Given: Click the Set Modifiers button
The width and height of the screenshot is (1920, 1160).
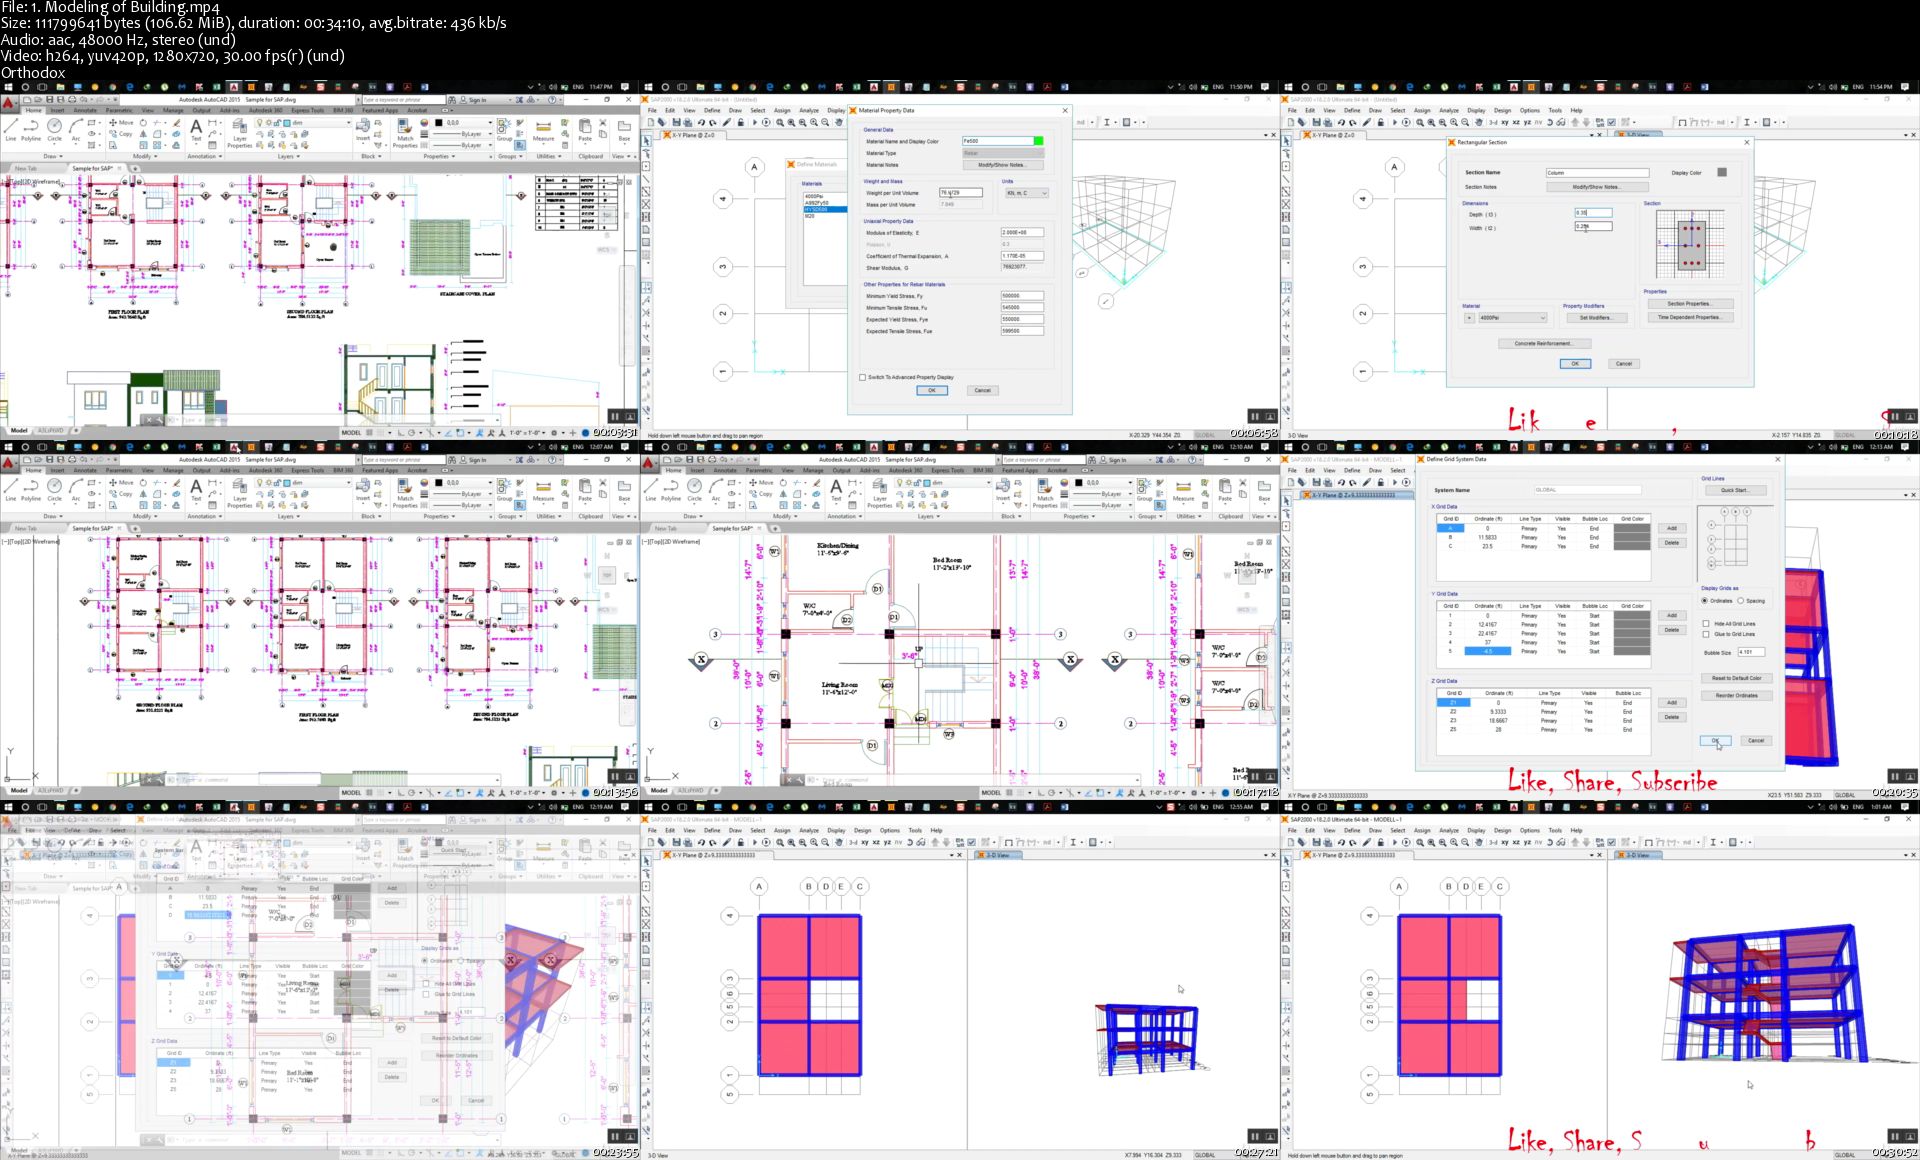Looking at the screenshot, I should tap(1597, 318).
